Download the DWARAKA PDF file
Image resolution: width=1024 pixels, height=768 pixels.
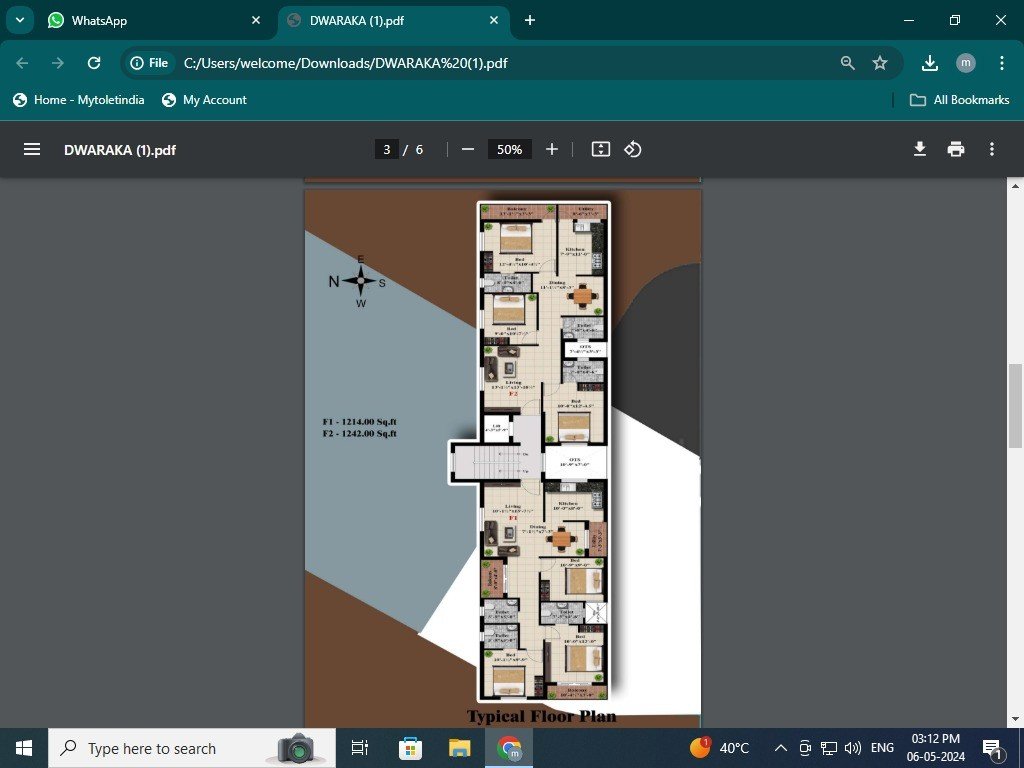tap(920, 149)
